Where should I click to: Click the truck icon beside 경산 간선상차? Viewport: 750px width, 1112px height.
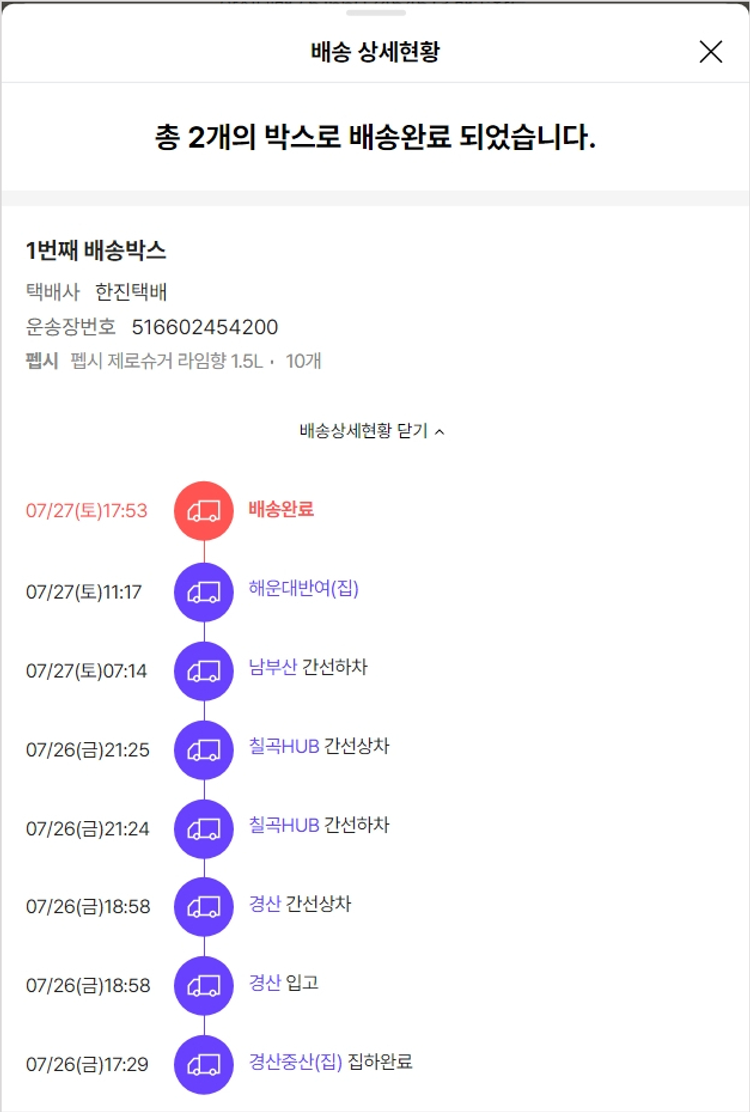(204, 907)
